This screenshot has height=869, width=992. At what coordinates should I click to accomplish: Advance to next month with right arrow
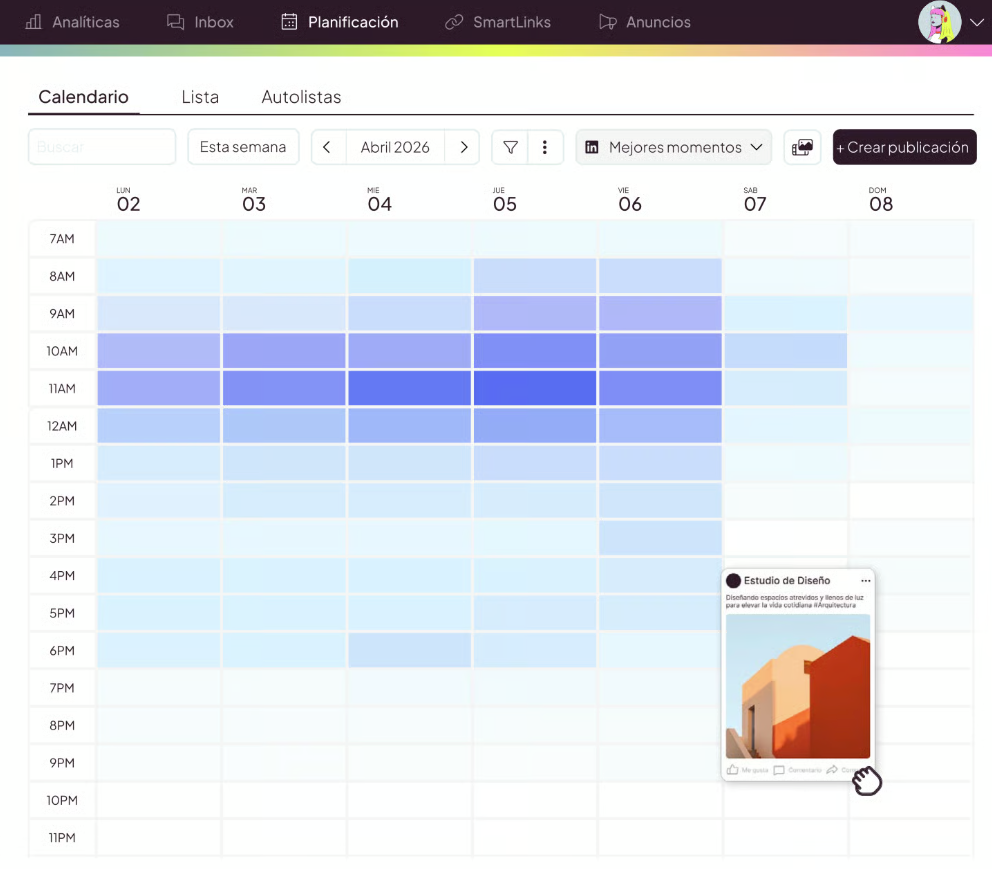464,147
